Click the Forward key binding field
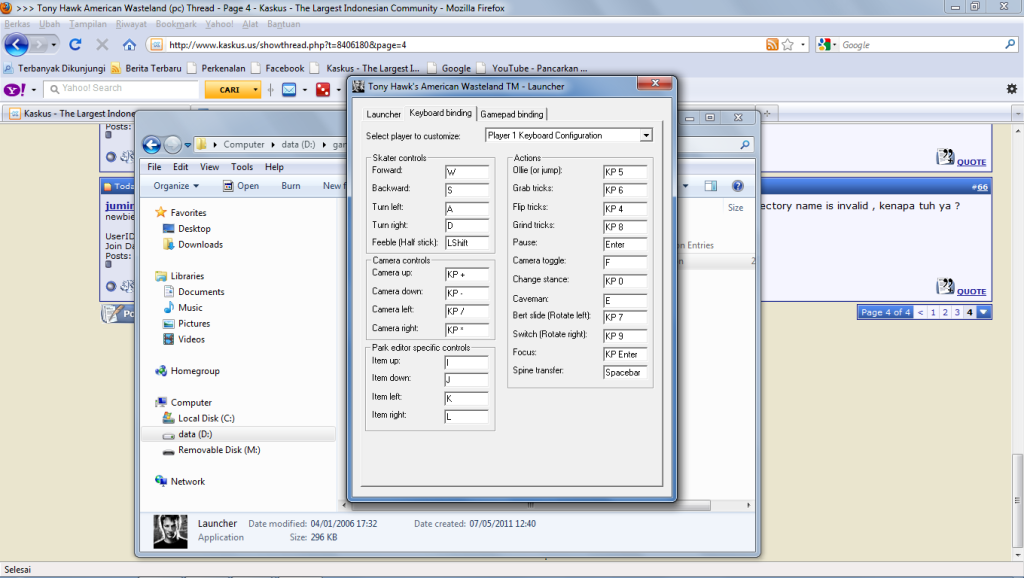Screen dimensions: 1024x578 [x=467, y=172]
